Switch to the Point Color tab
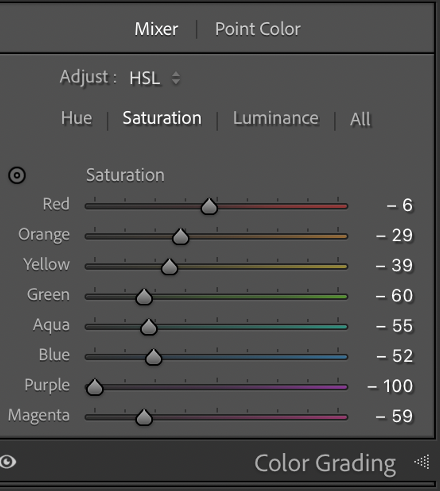 (258, 29)
